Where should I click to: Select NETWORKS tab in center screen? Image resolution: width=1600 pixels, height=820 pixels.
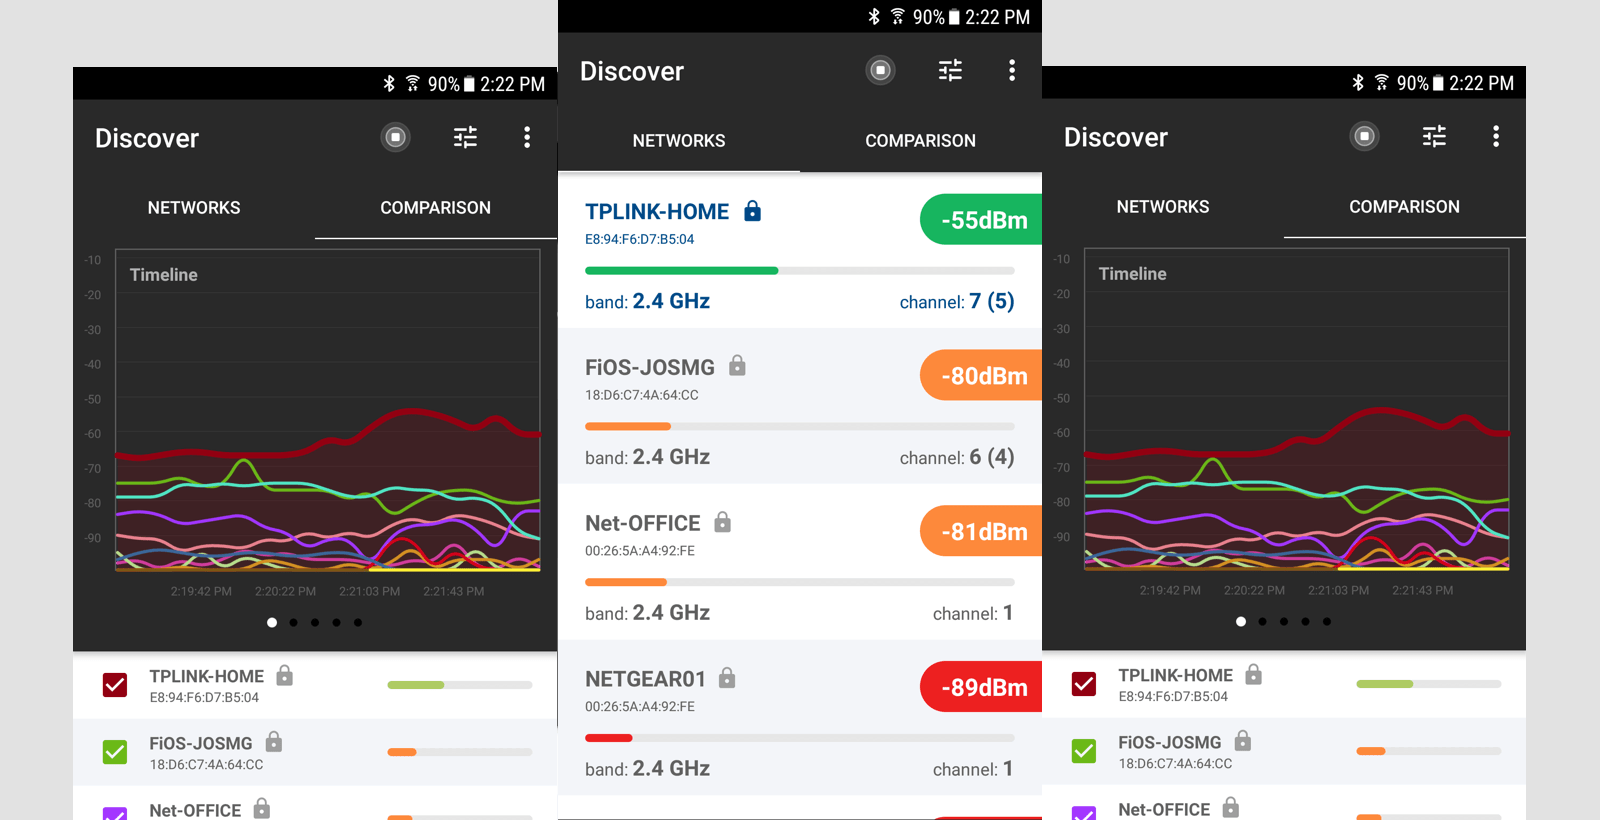click(x=679, y=141)
